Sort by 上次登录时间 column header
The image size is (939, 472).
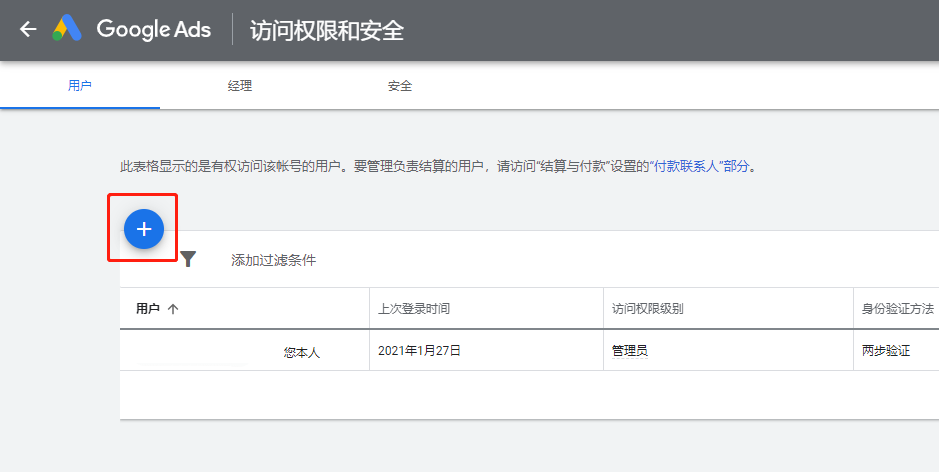[415, 309]
